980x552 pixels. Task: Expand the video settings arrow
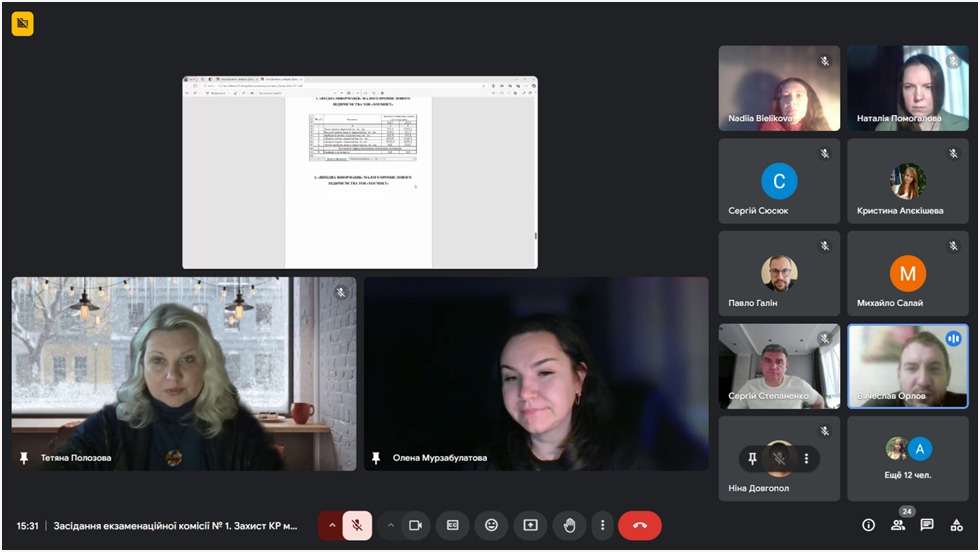[x=391, y=525]
